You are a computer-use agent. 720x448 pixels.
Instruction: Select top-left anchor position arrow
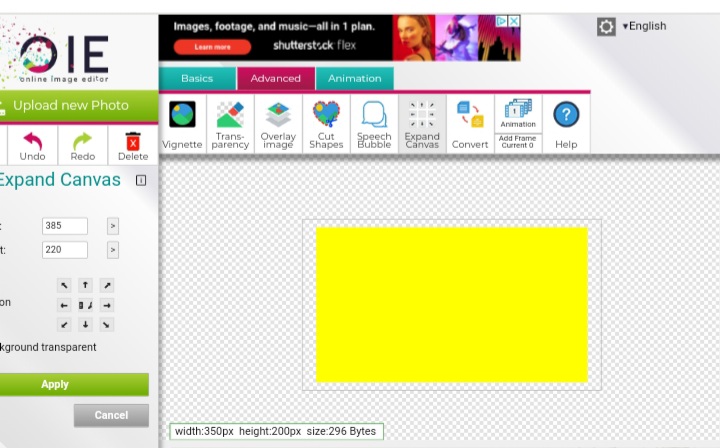click(65, 286)
